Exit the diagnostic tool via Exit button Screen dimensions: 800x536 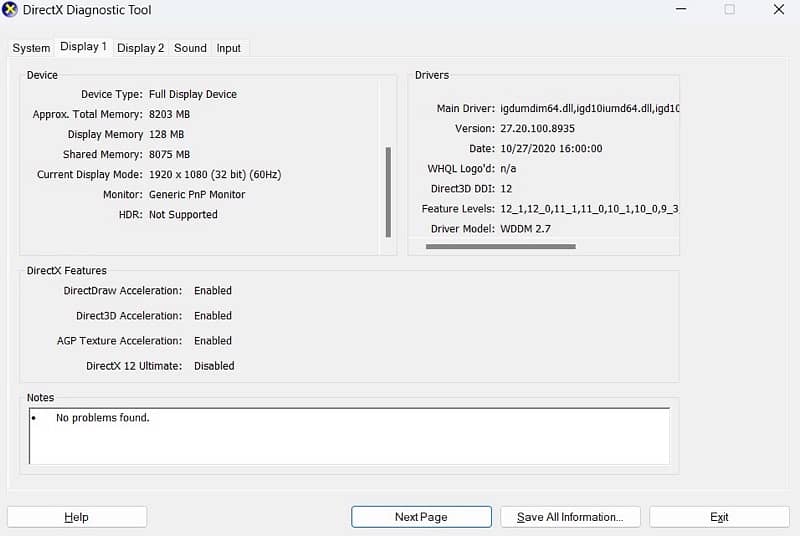(x=719, y=517)
